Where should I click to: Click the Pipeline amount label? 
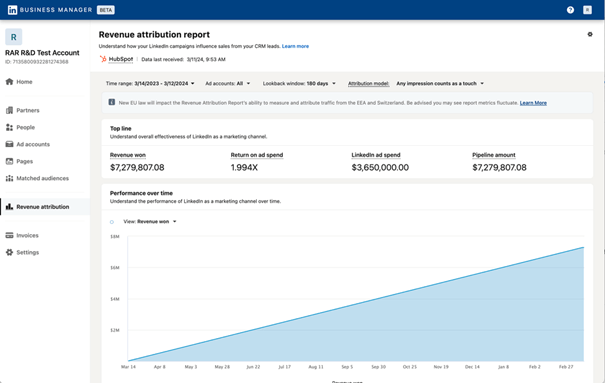494,155
